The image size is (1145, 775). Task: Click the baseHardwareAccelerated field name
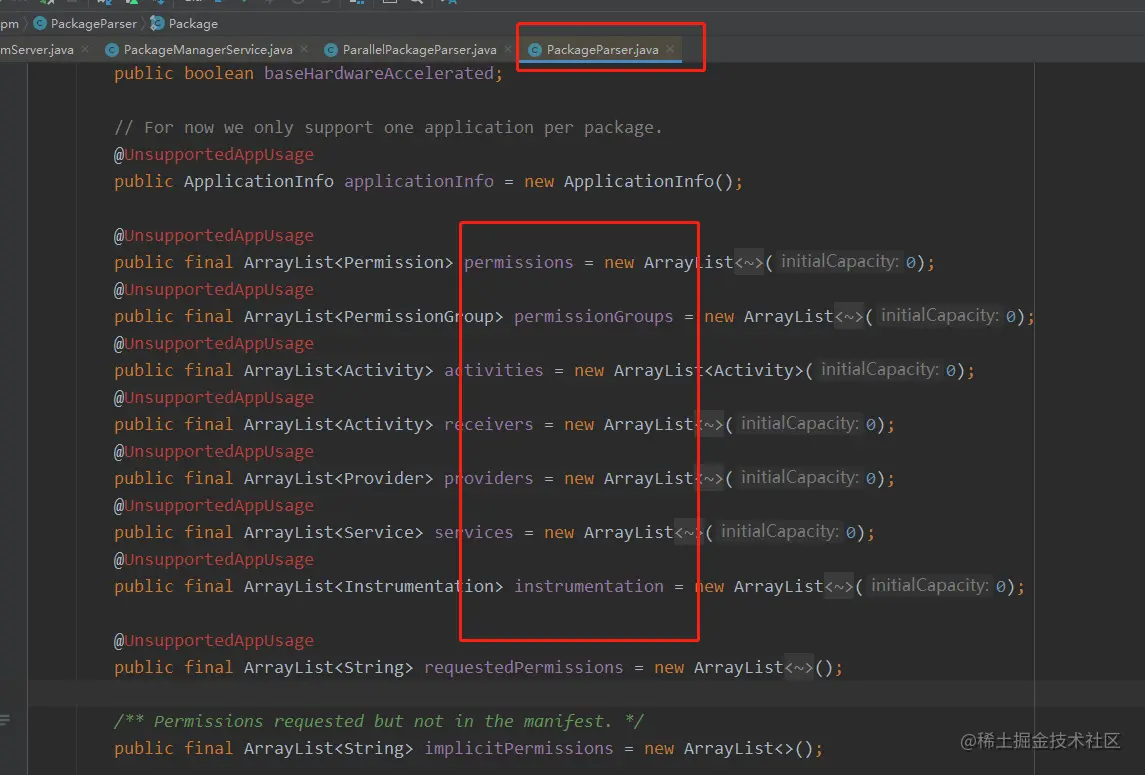(x=379, y=73)
